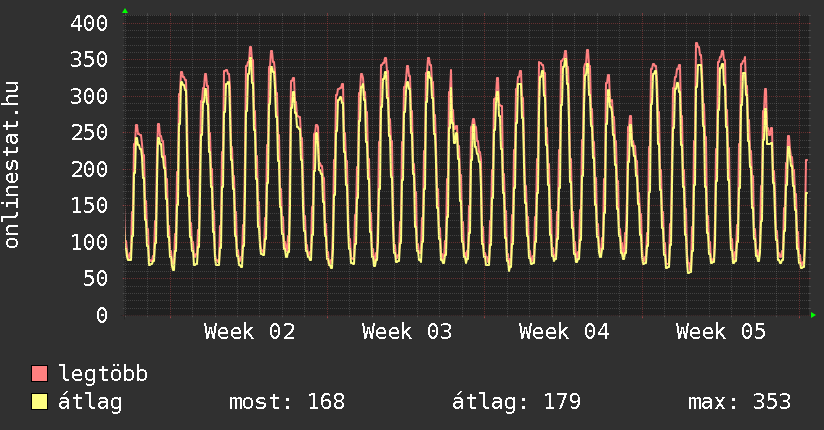Click the Week 05 axis label
Image resolution: width=824 pixels, height=430 pixels.
pyautogui.click(x=721, y=332)
